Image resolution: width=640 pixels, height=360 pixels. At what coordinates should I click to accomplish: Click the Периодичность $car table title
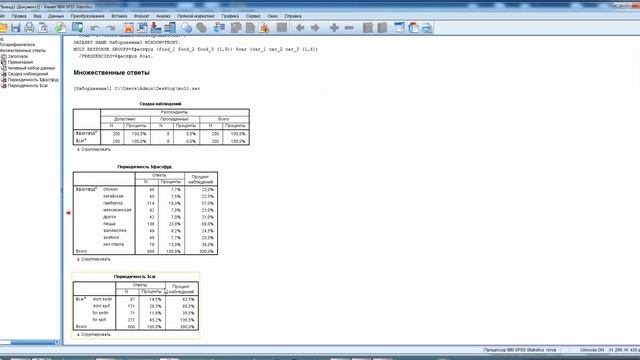(135, 277)
